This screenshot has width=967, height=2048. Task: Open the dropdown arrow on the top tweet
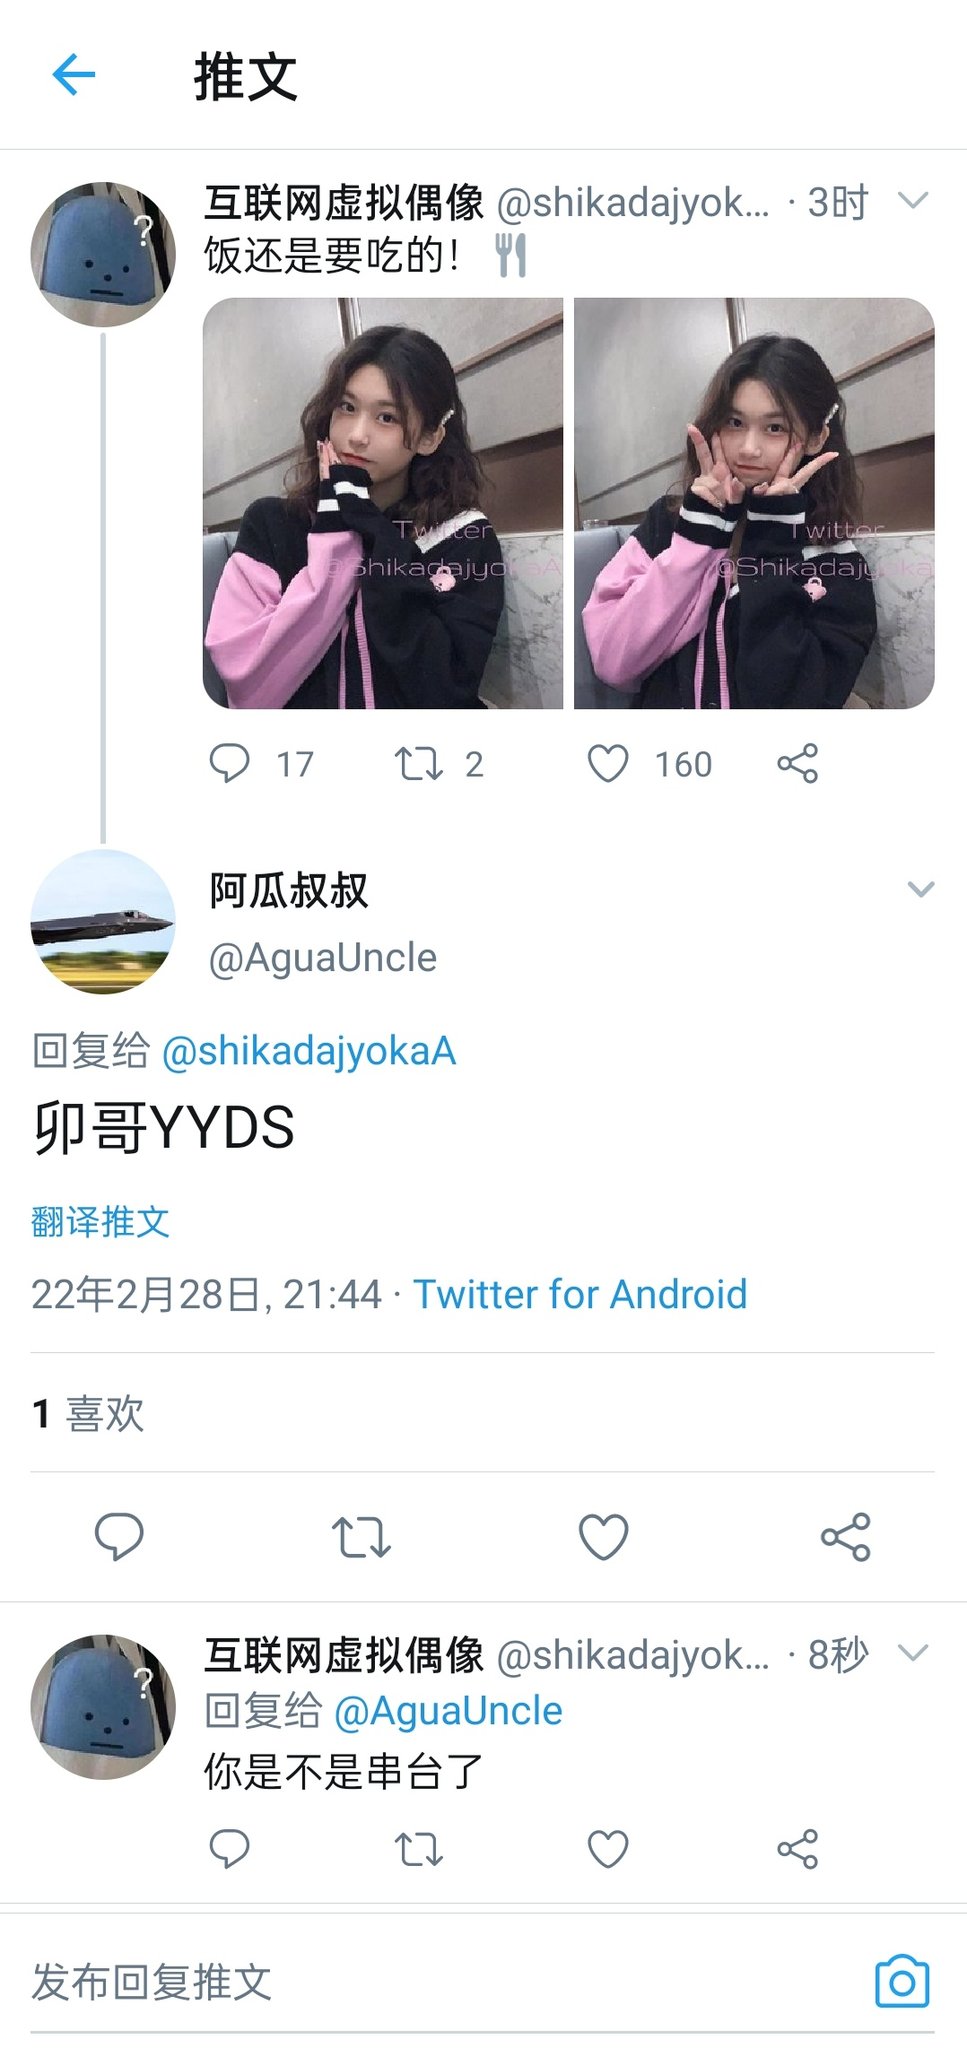913,201
